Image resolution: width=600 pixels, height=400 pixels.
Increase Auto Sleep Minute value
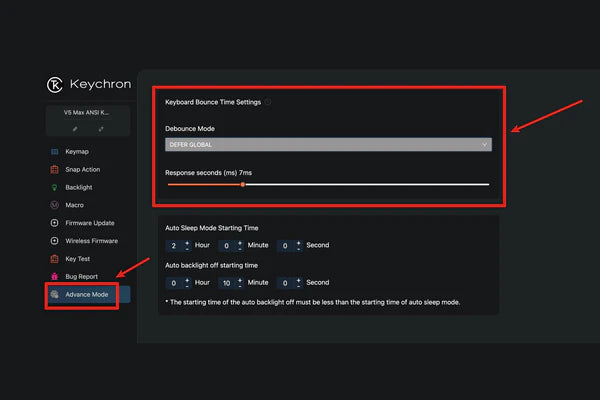pos(240,243)
